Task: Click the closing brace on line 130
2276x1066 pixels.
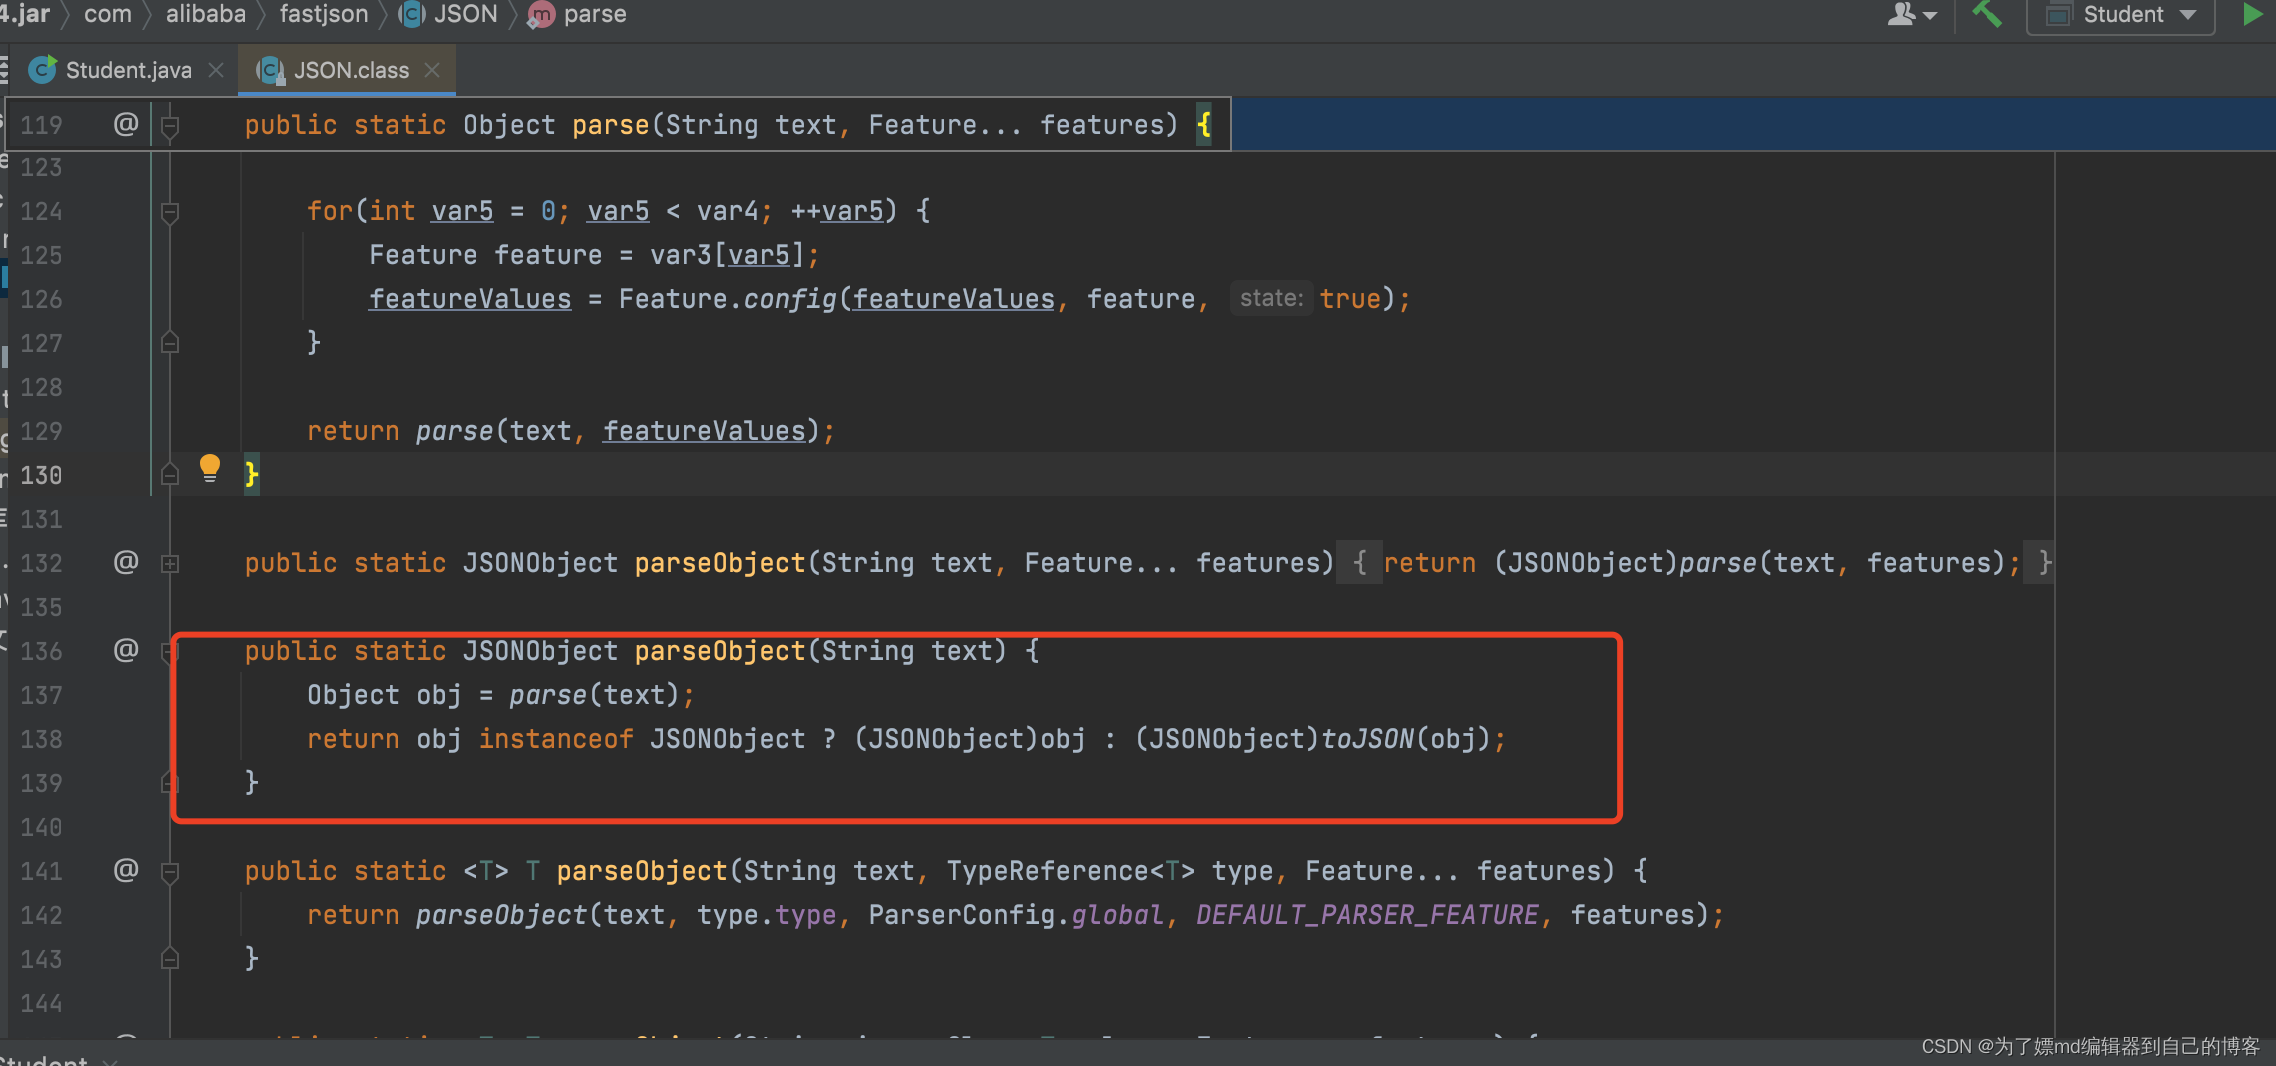Action: coord(252,474)
